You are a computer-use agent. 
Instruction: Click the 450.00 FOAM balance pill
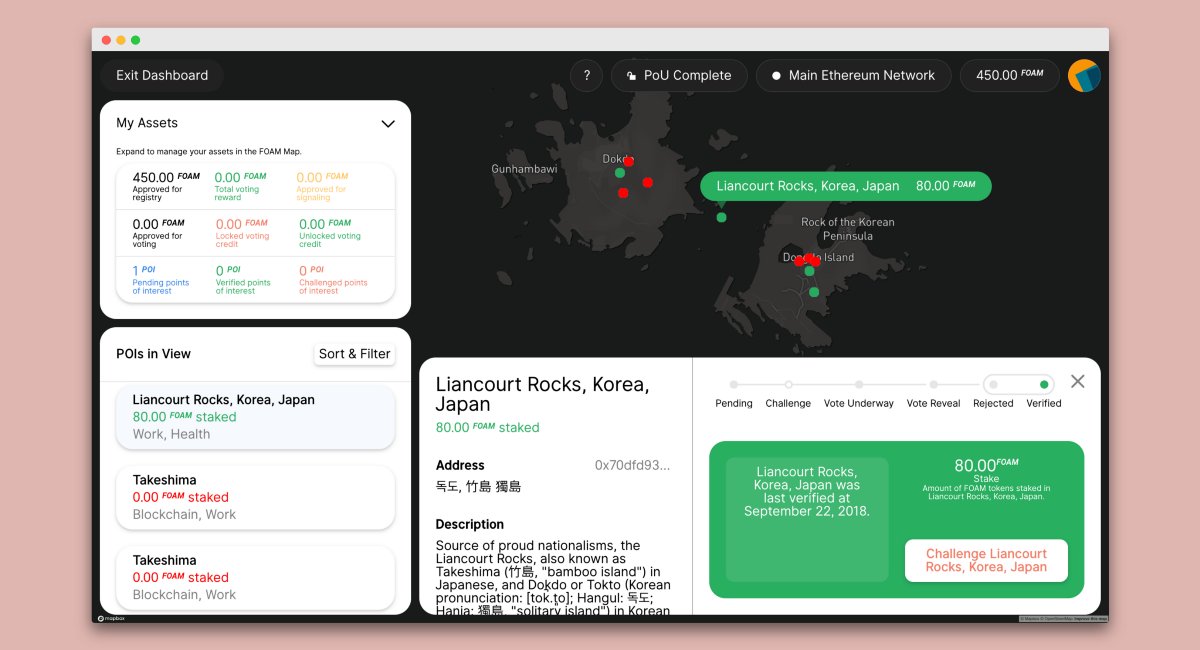1008,75
